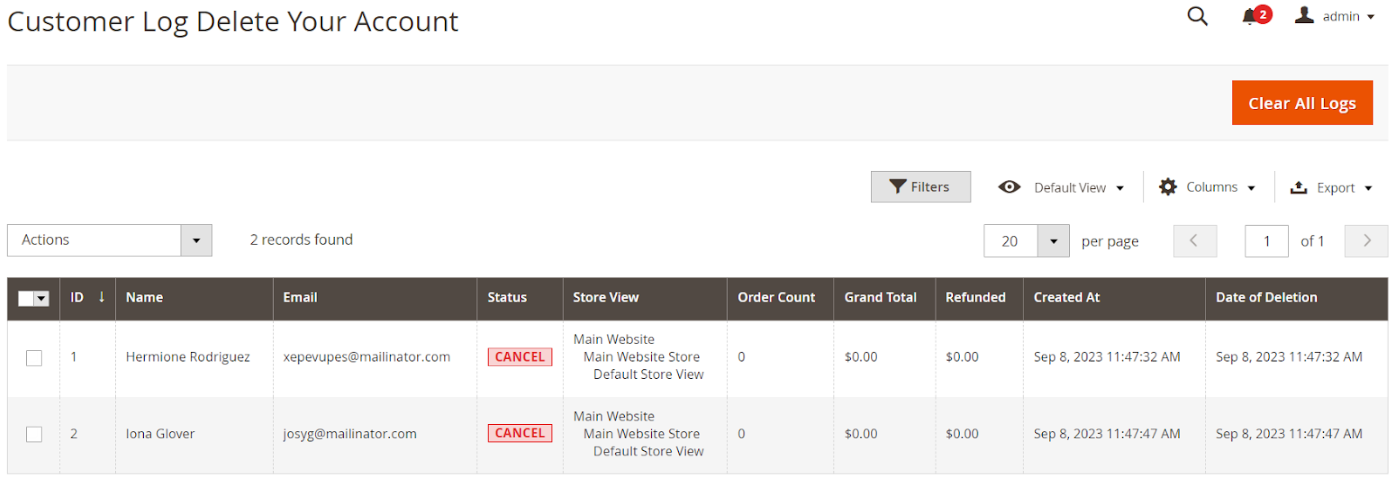Viewport: 1395px width, 497px height.
Task: Go to the next page arrow
Action: (1366, 241)
